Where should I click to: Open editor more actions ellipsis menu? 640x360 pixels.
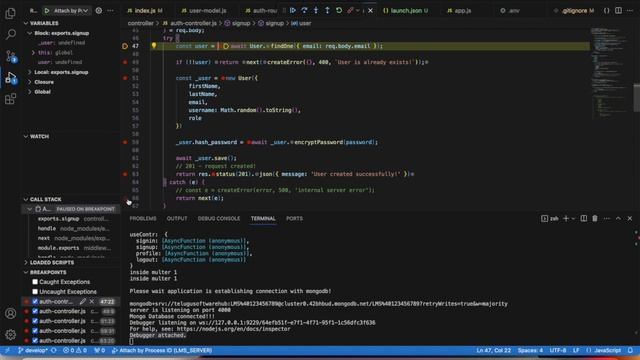click(630, 11)
